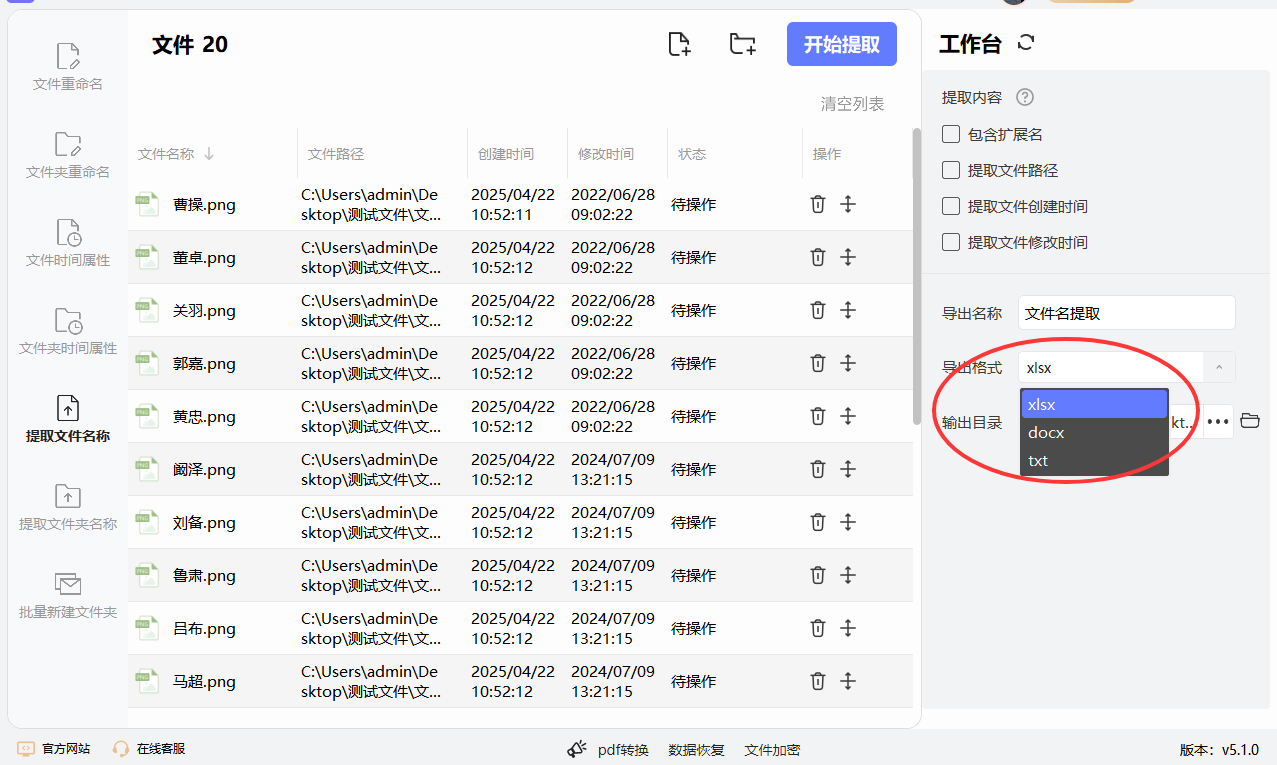The image size is (1277, 765).
Task: Click reorder icon on 关羽.png row
Action: (848, 310)
